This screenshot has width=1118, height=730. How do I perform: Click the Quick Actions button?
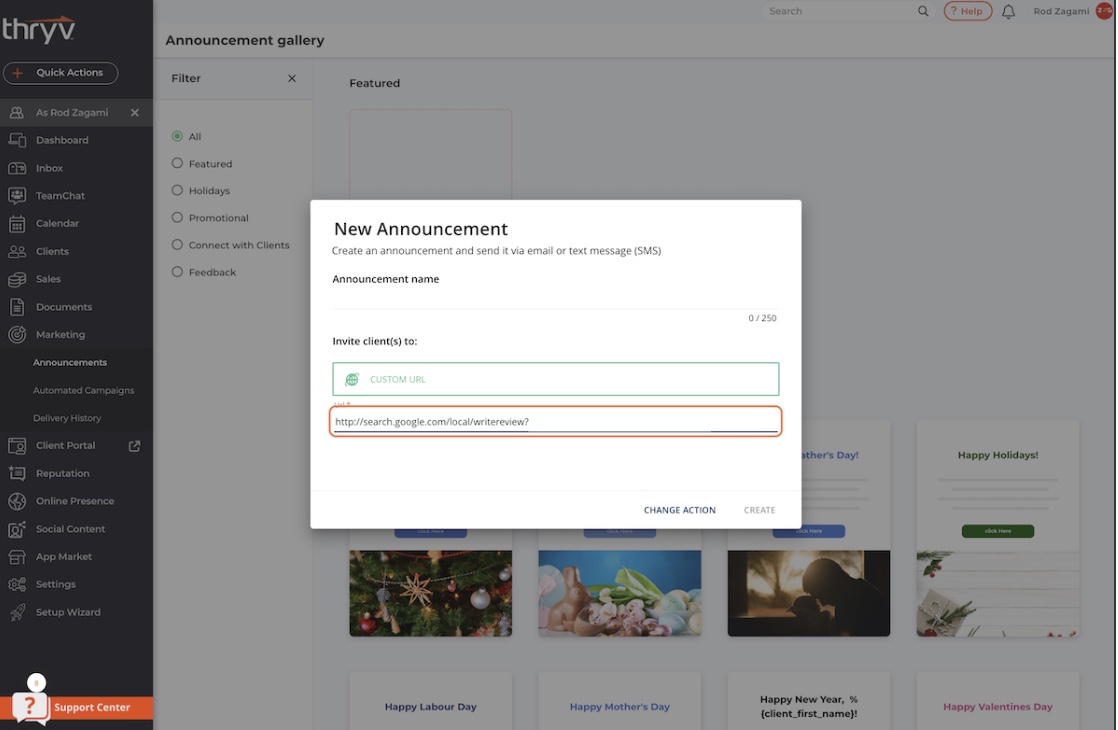pos(61,73)
